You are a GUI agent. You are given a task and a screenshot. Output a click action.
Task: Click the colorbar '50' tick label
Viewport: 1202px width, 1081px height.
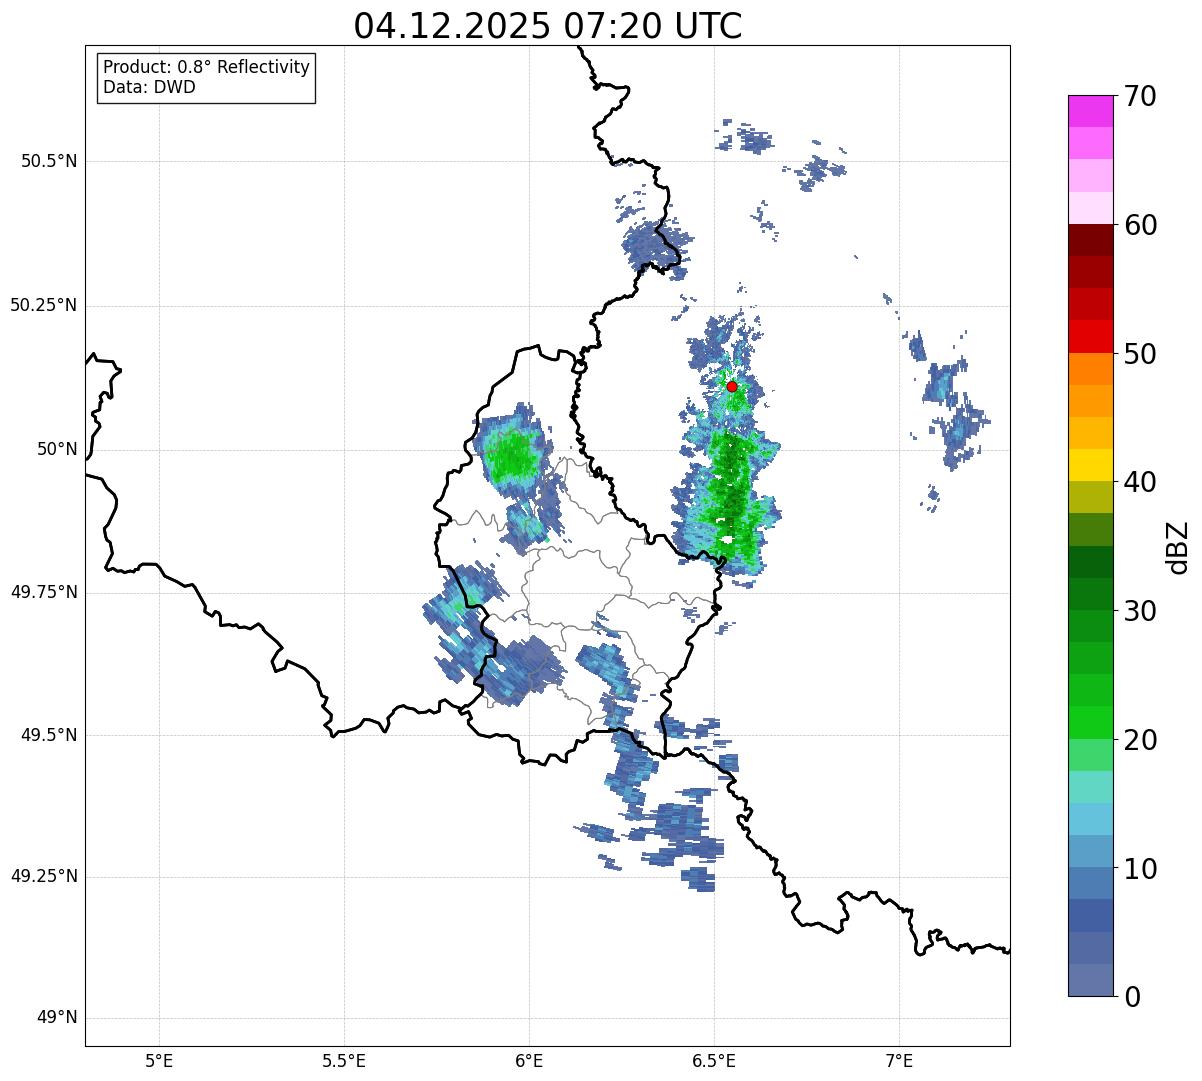(1140, 354)
